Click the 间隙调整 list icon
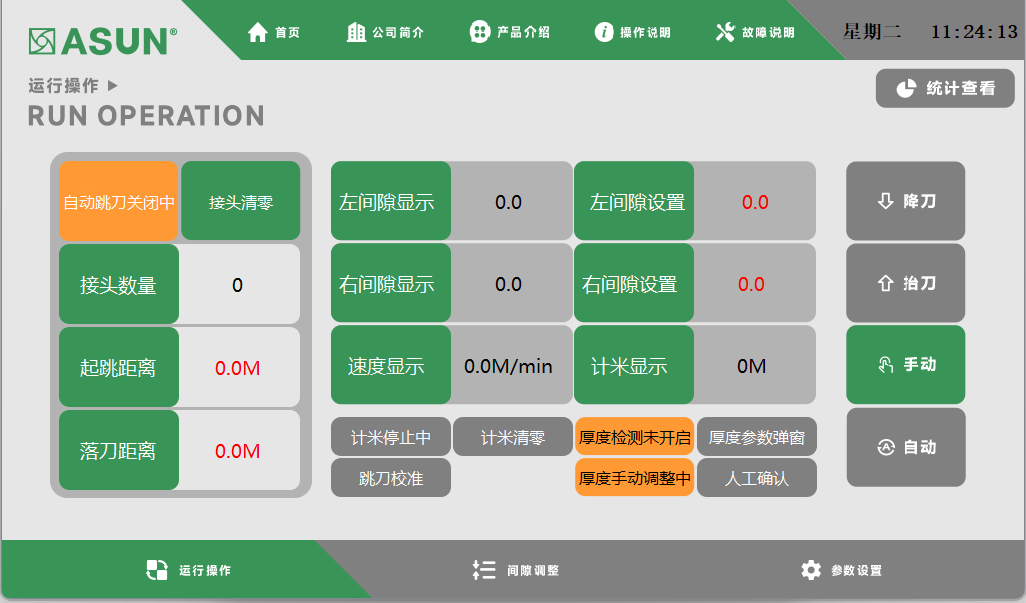Screen dimensions: 1026x603 click(484, 570)
